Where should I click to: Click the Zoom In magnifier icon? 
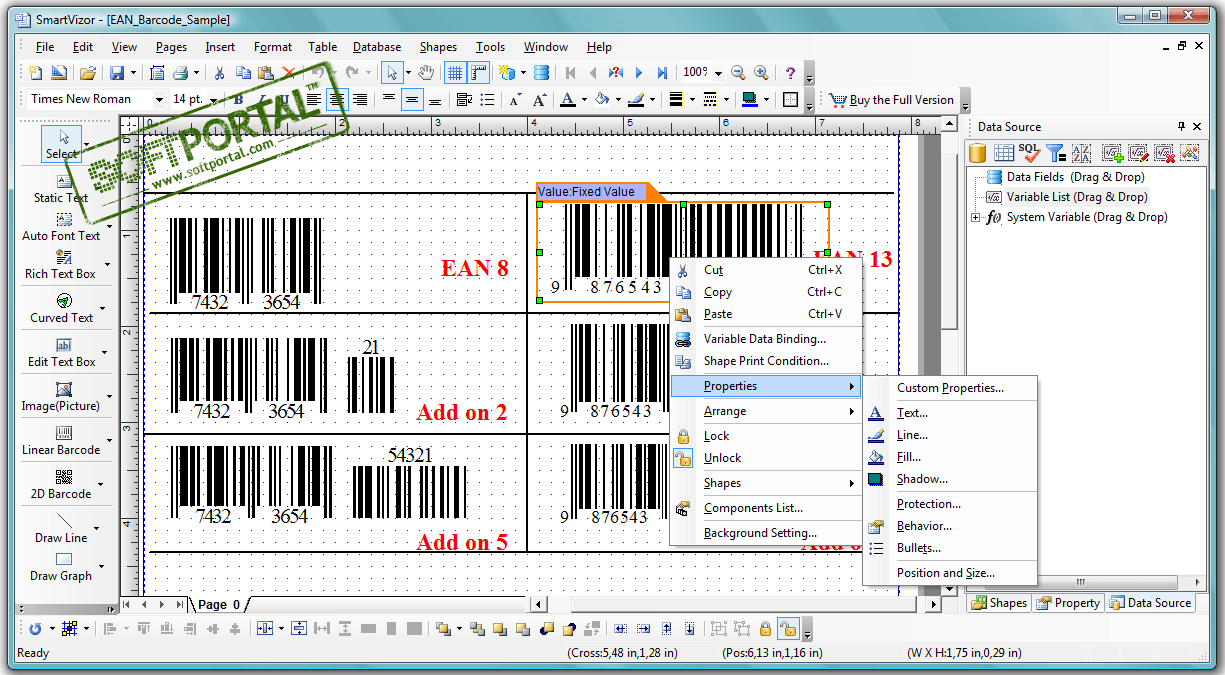762,73
